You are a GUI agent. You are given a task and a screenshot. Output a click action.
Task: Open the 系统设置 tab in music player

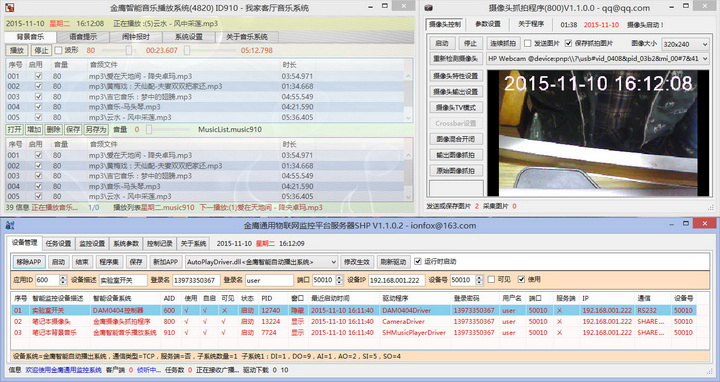click(188, 37)
